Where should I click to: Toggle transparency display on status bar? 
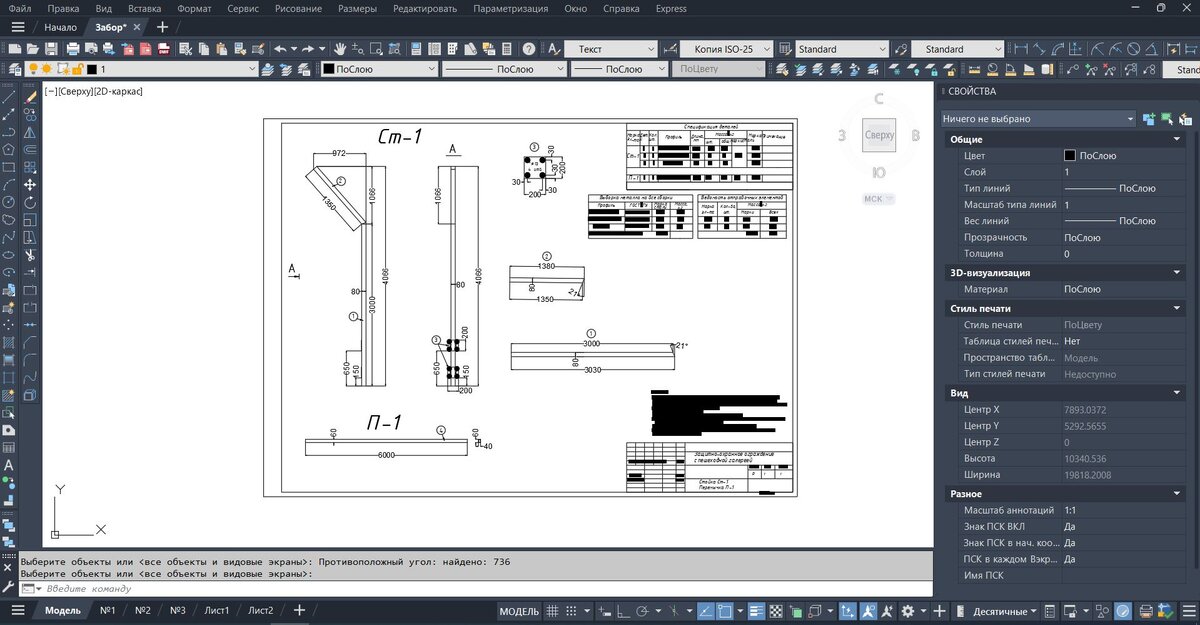pos(777,611)
